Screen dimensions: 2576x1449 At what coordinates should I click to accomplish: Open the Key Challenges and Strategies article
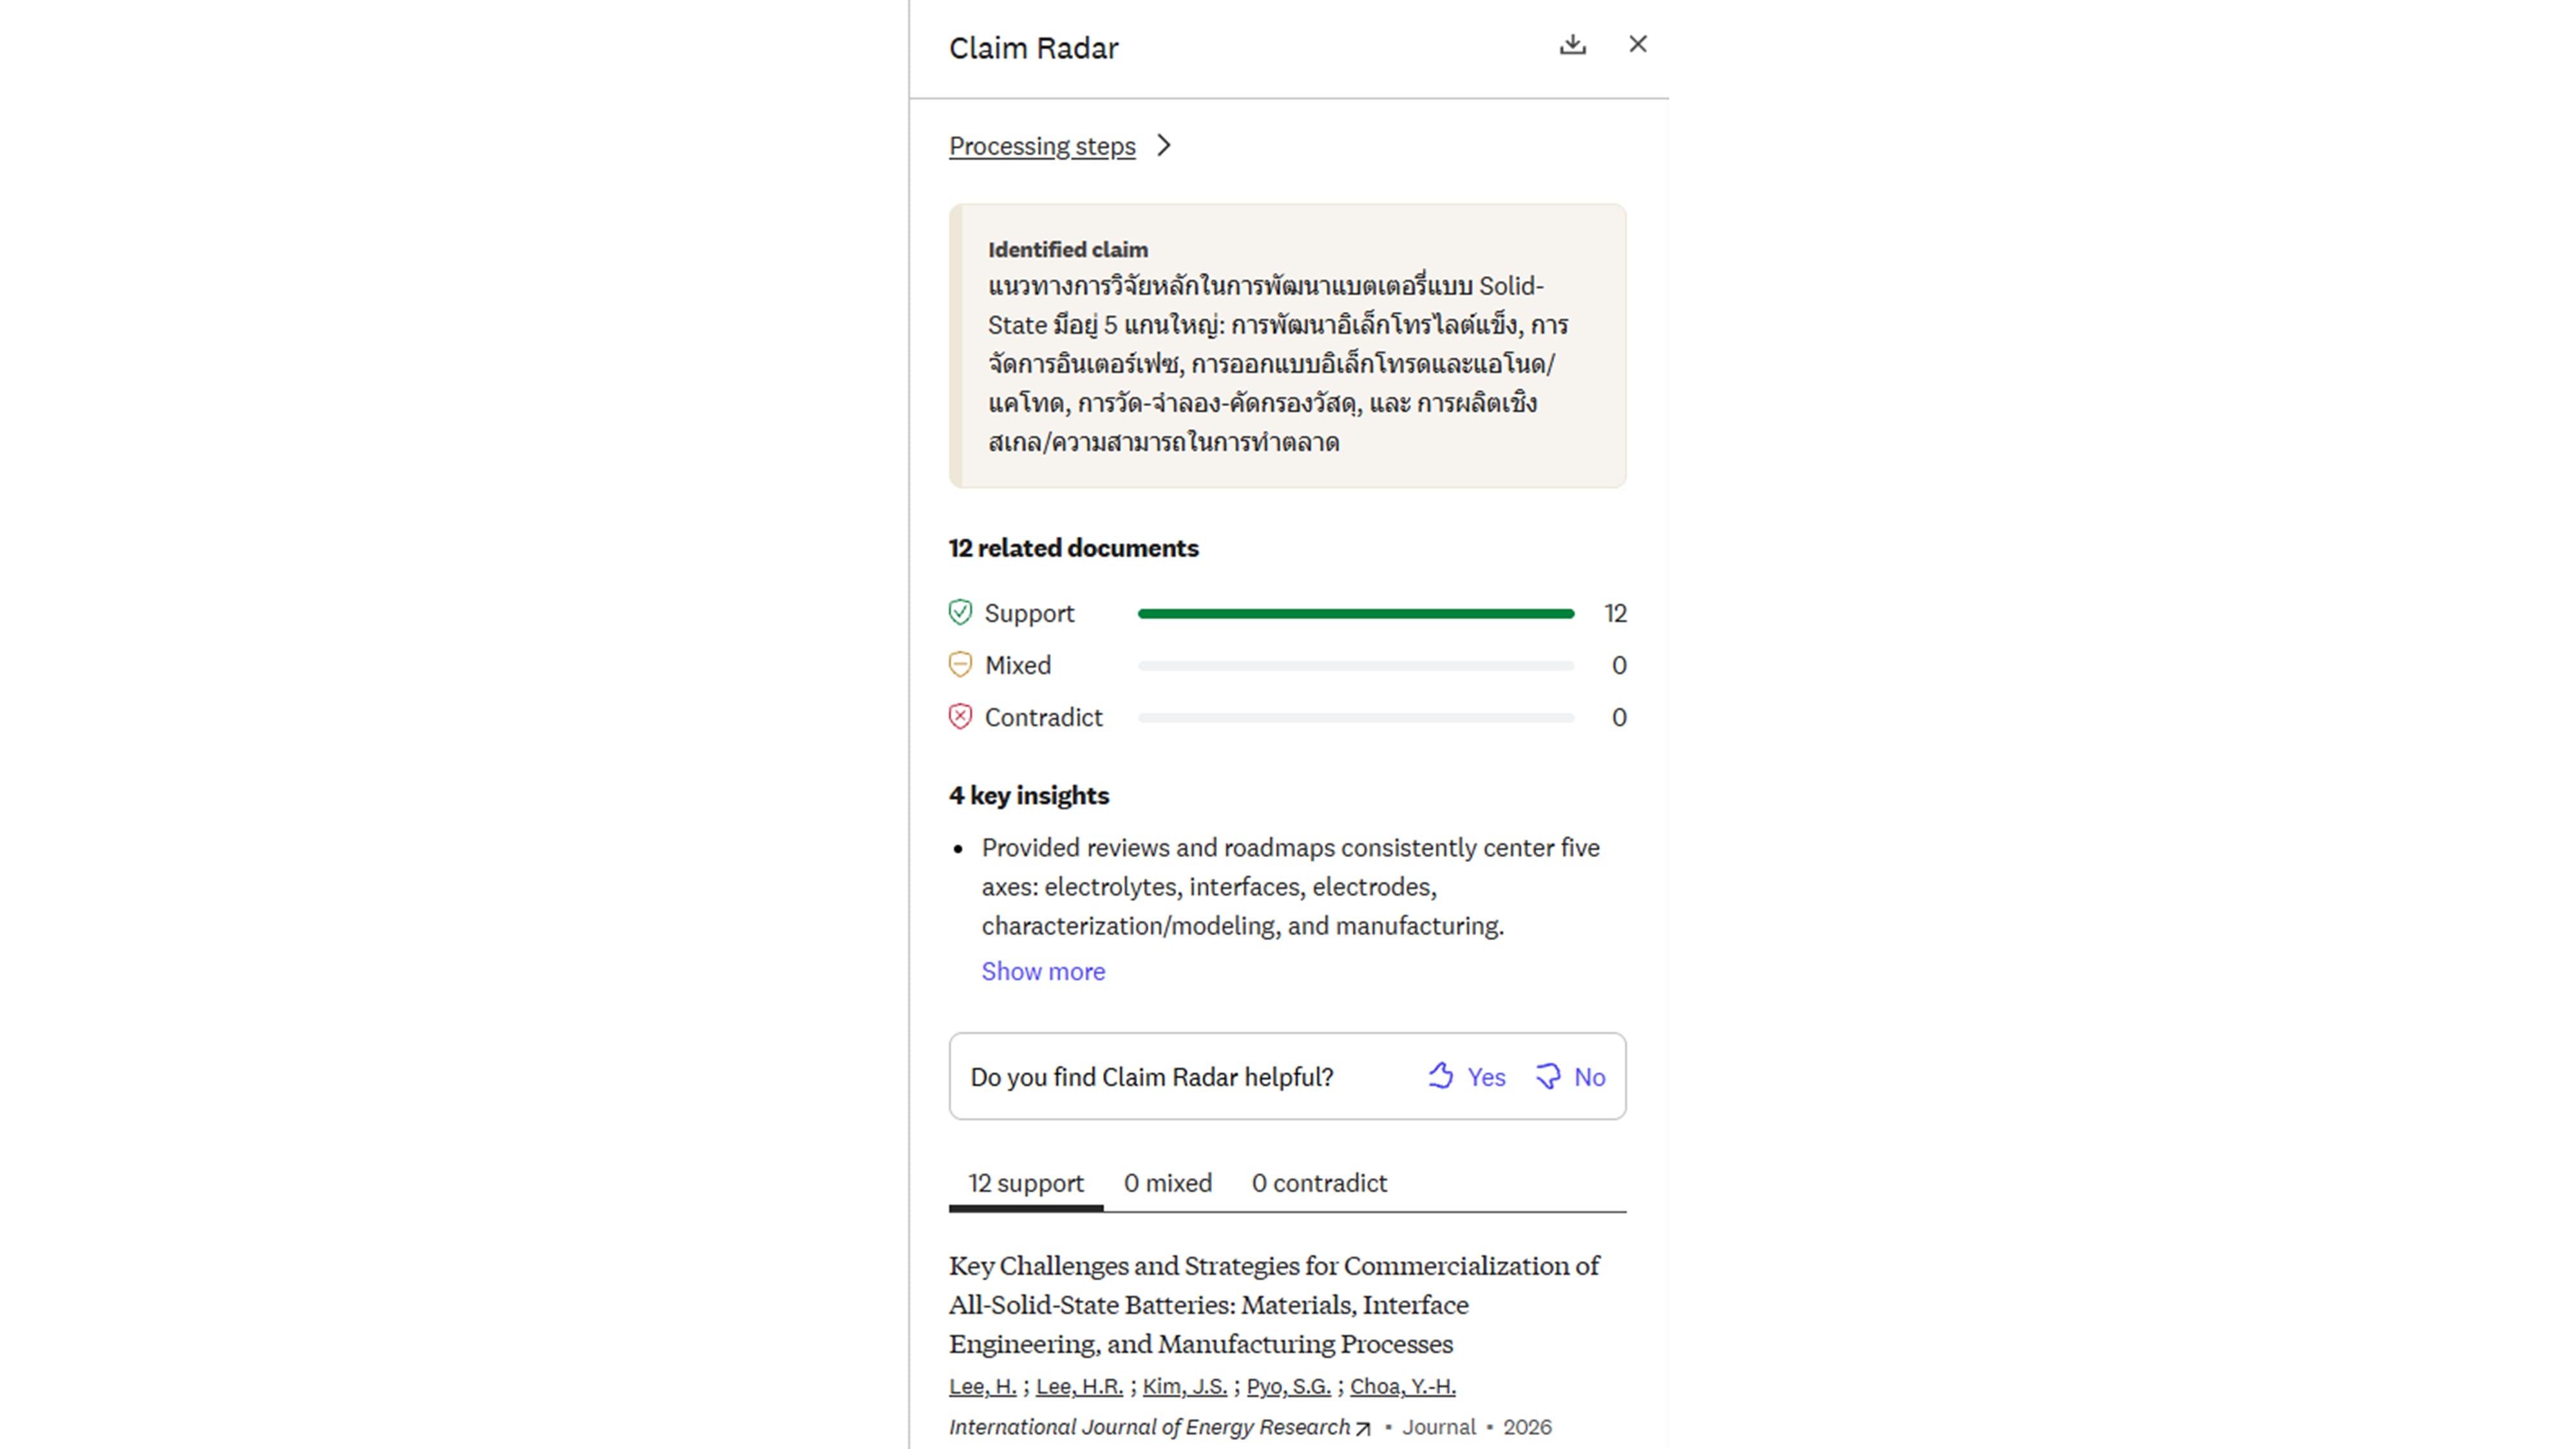pyautogui.click(x=1273, y=1304)
